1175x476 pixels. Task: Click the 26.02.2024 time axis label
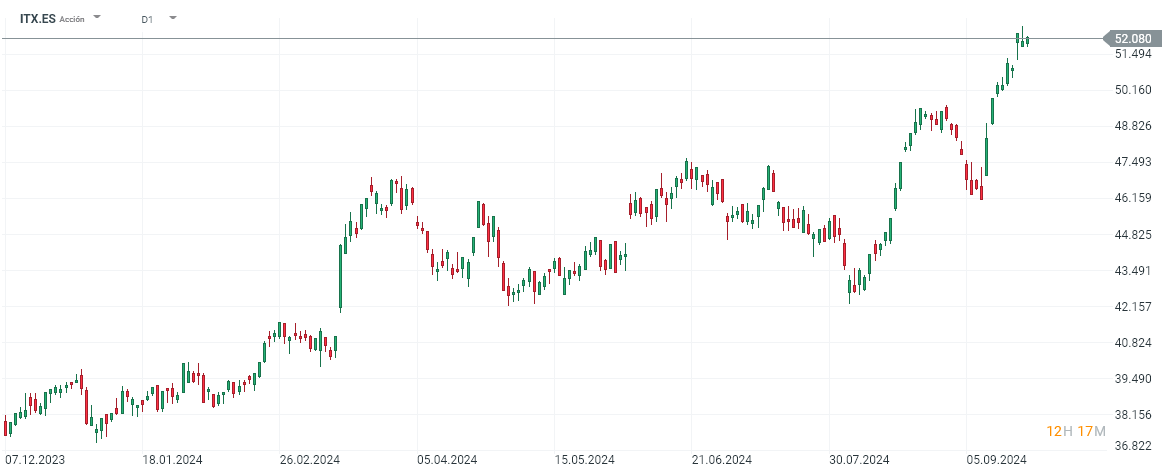tap(310, 460)
